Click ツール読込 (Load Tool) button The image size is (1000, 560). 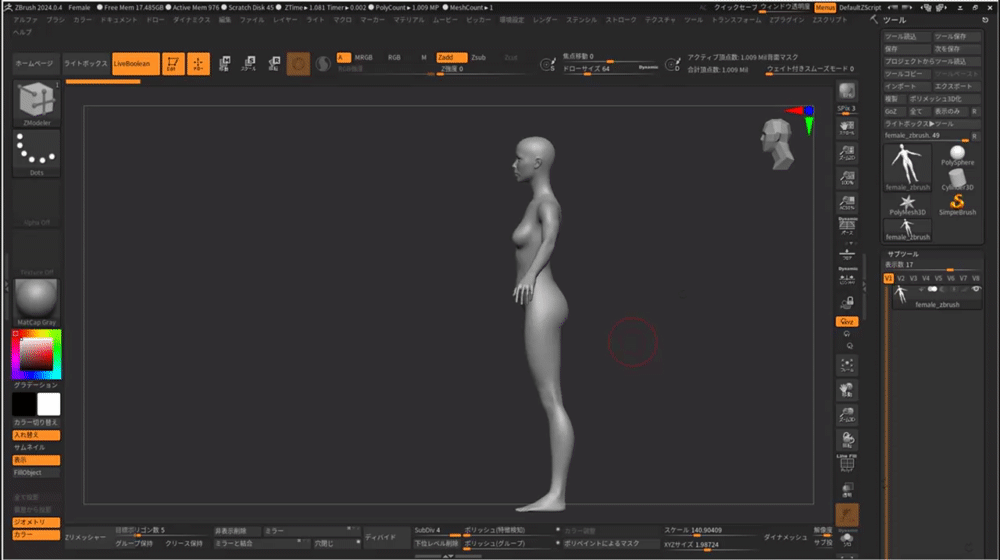907,36
